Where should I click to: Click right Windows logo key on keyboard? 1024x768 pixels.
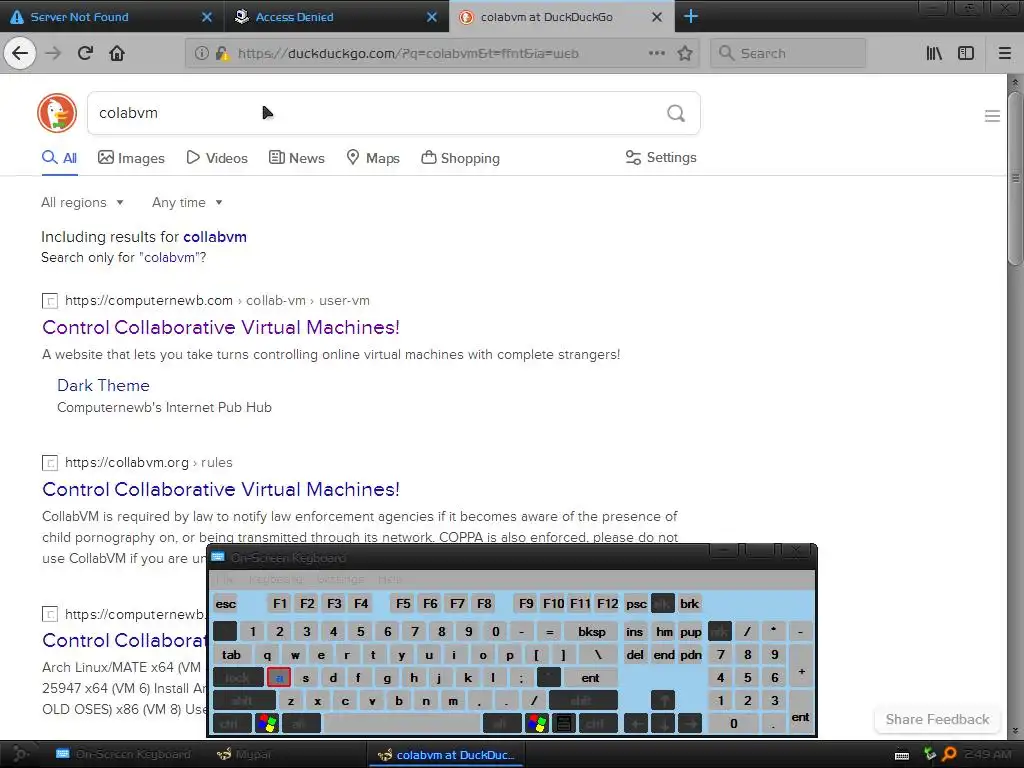(537, 723)
